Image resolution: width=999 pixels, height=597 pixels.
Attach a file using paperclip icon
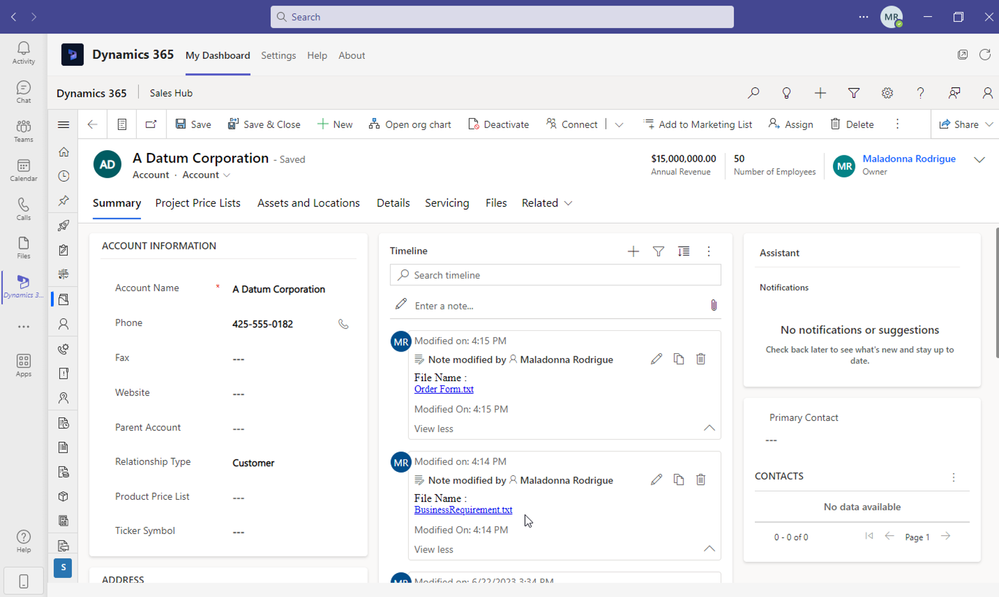[x=714, y=305]
